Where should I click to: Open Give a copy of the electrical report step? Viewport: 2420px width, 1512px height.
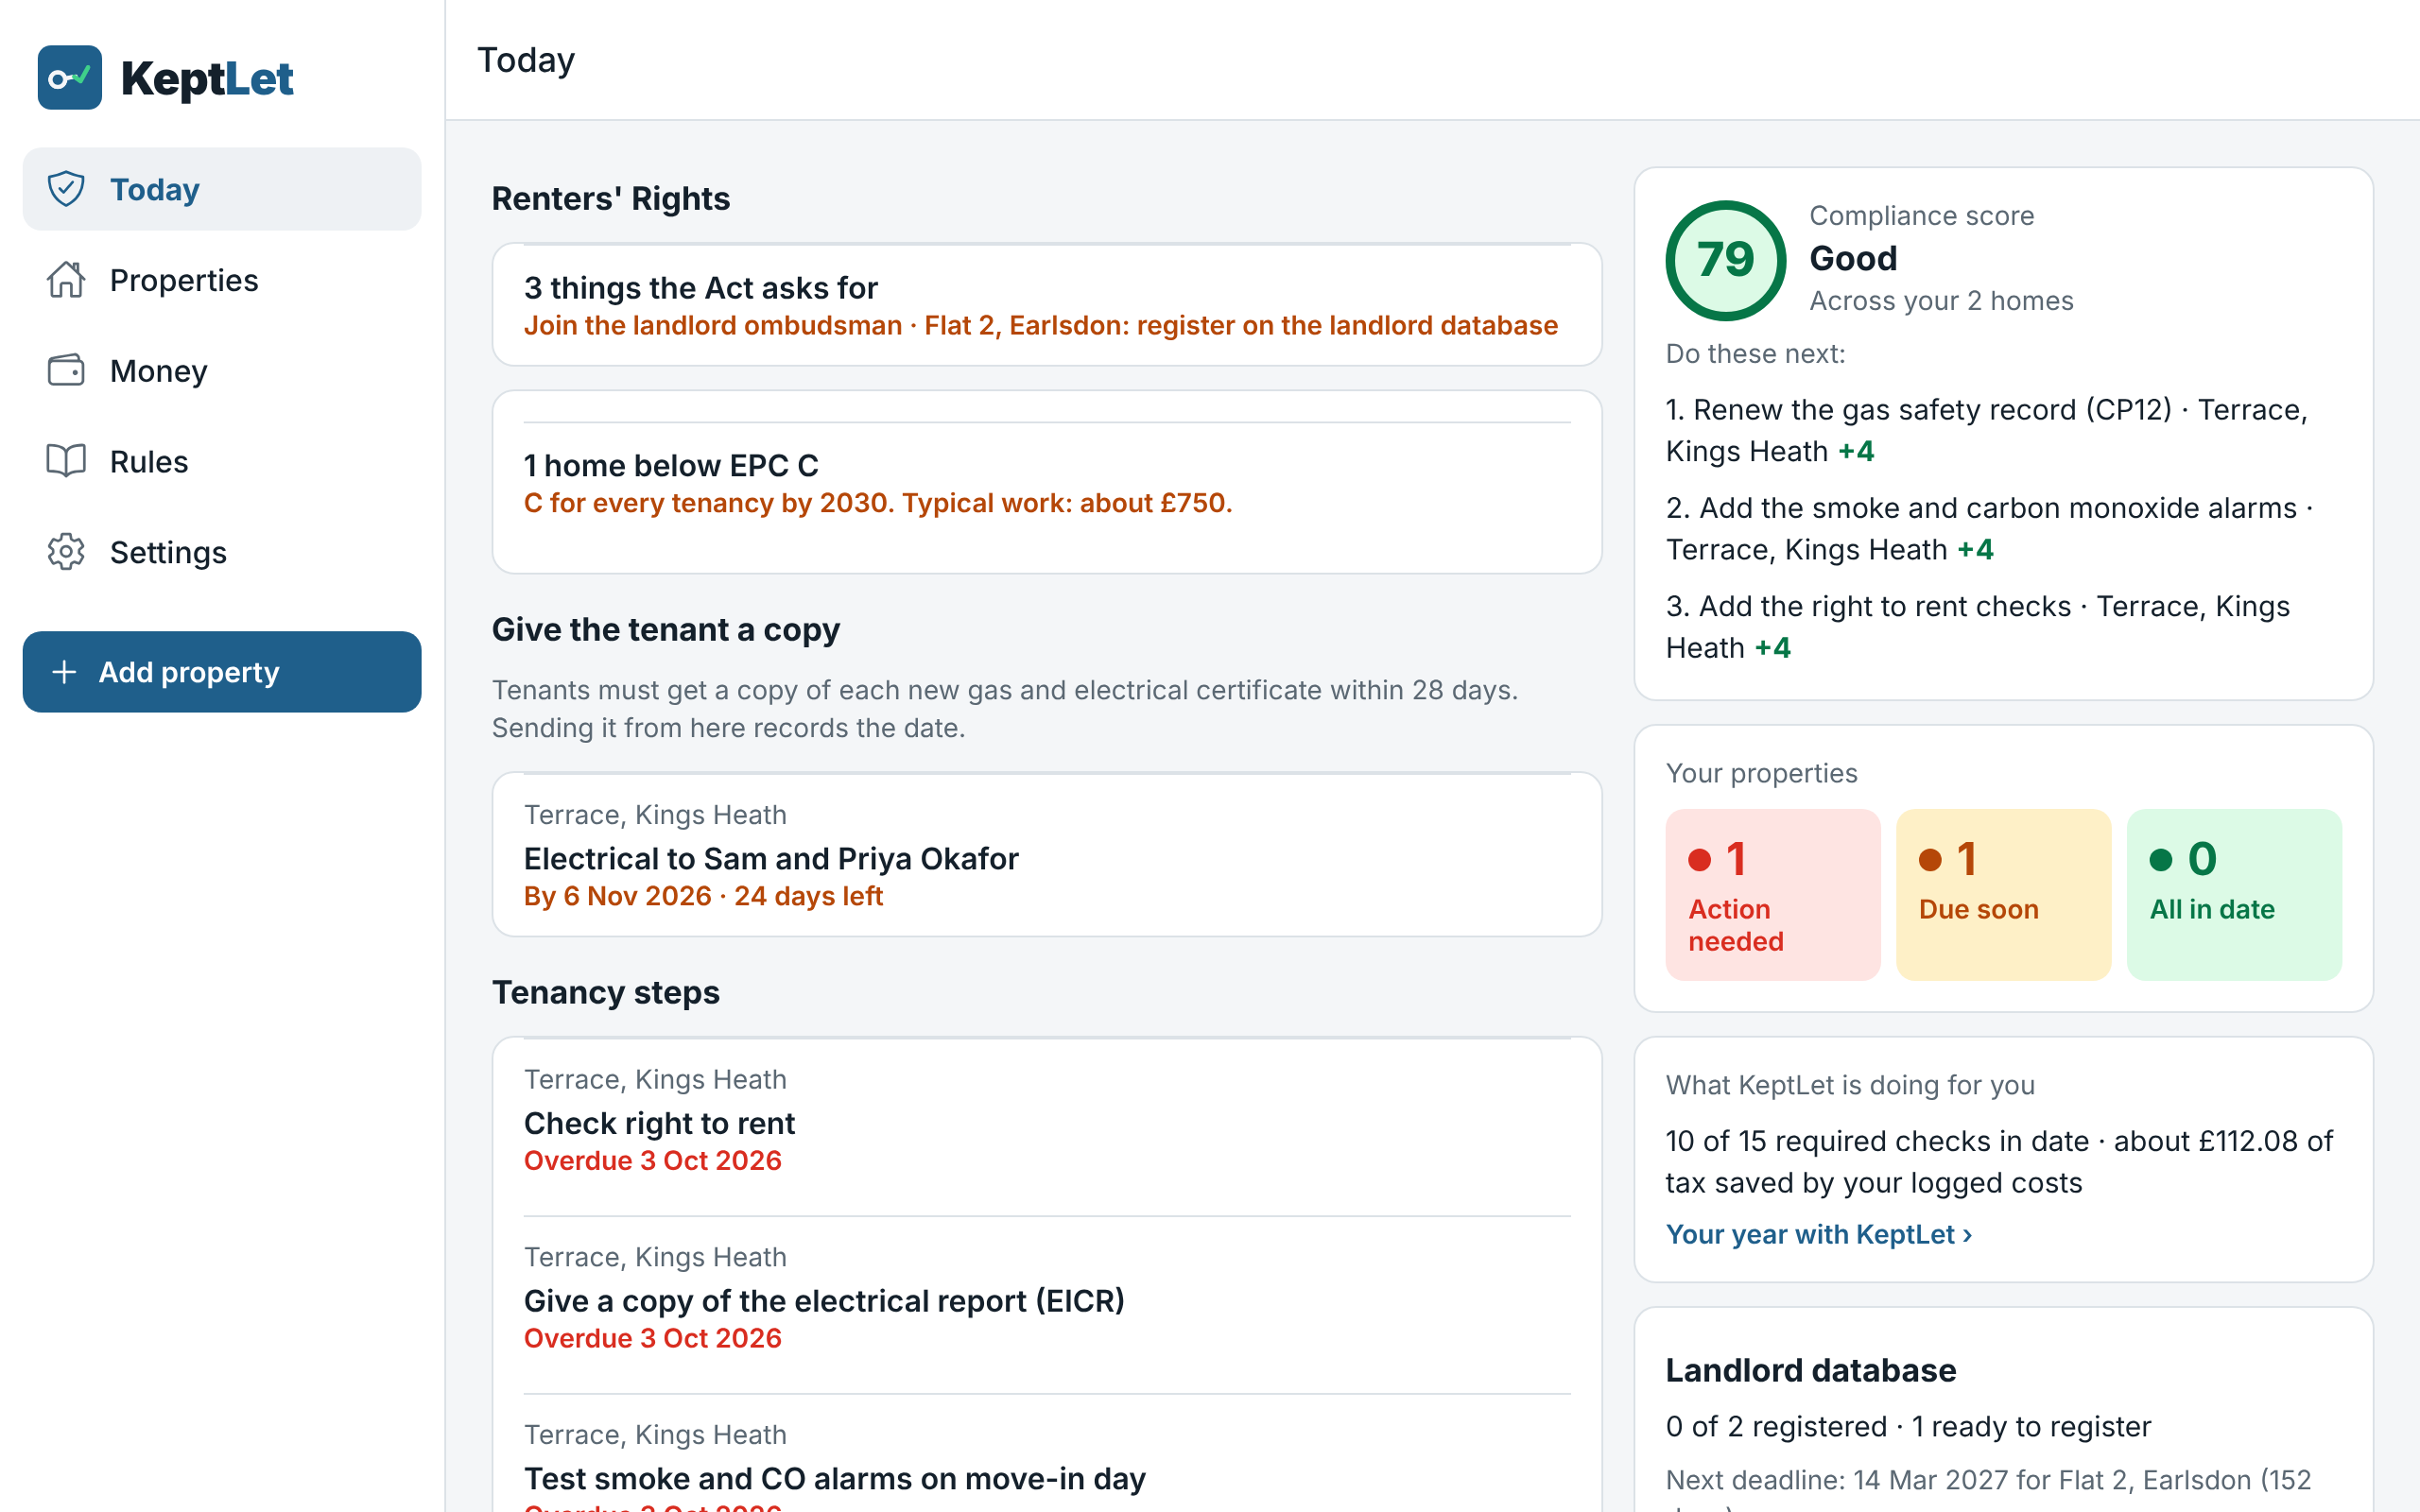click(x=1047, y=1305)
